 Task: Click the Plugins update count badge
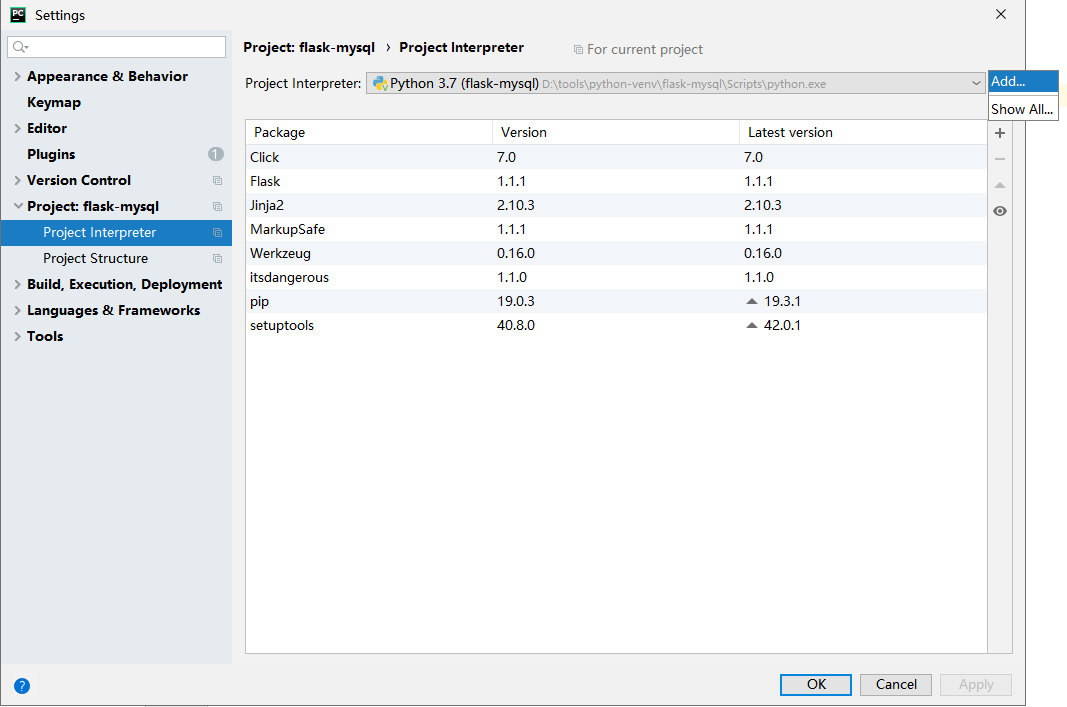(x=216, y=154)
